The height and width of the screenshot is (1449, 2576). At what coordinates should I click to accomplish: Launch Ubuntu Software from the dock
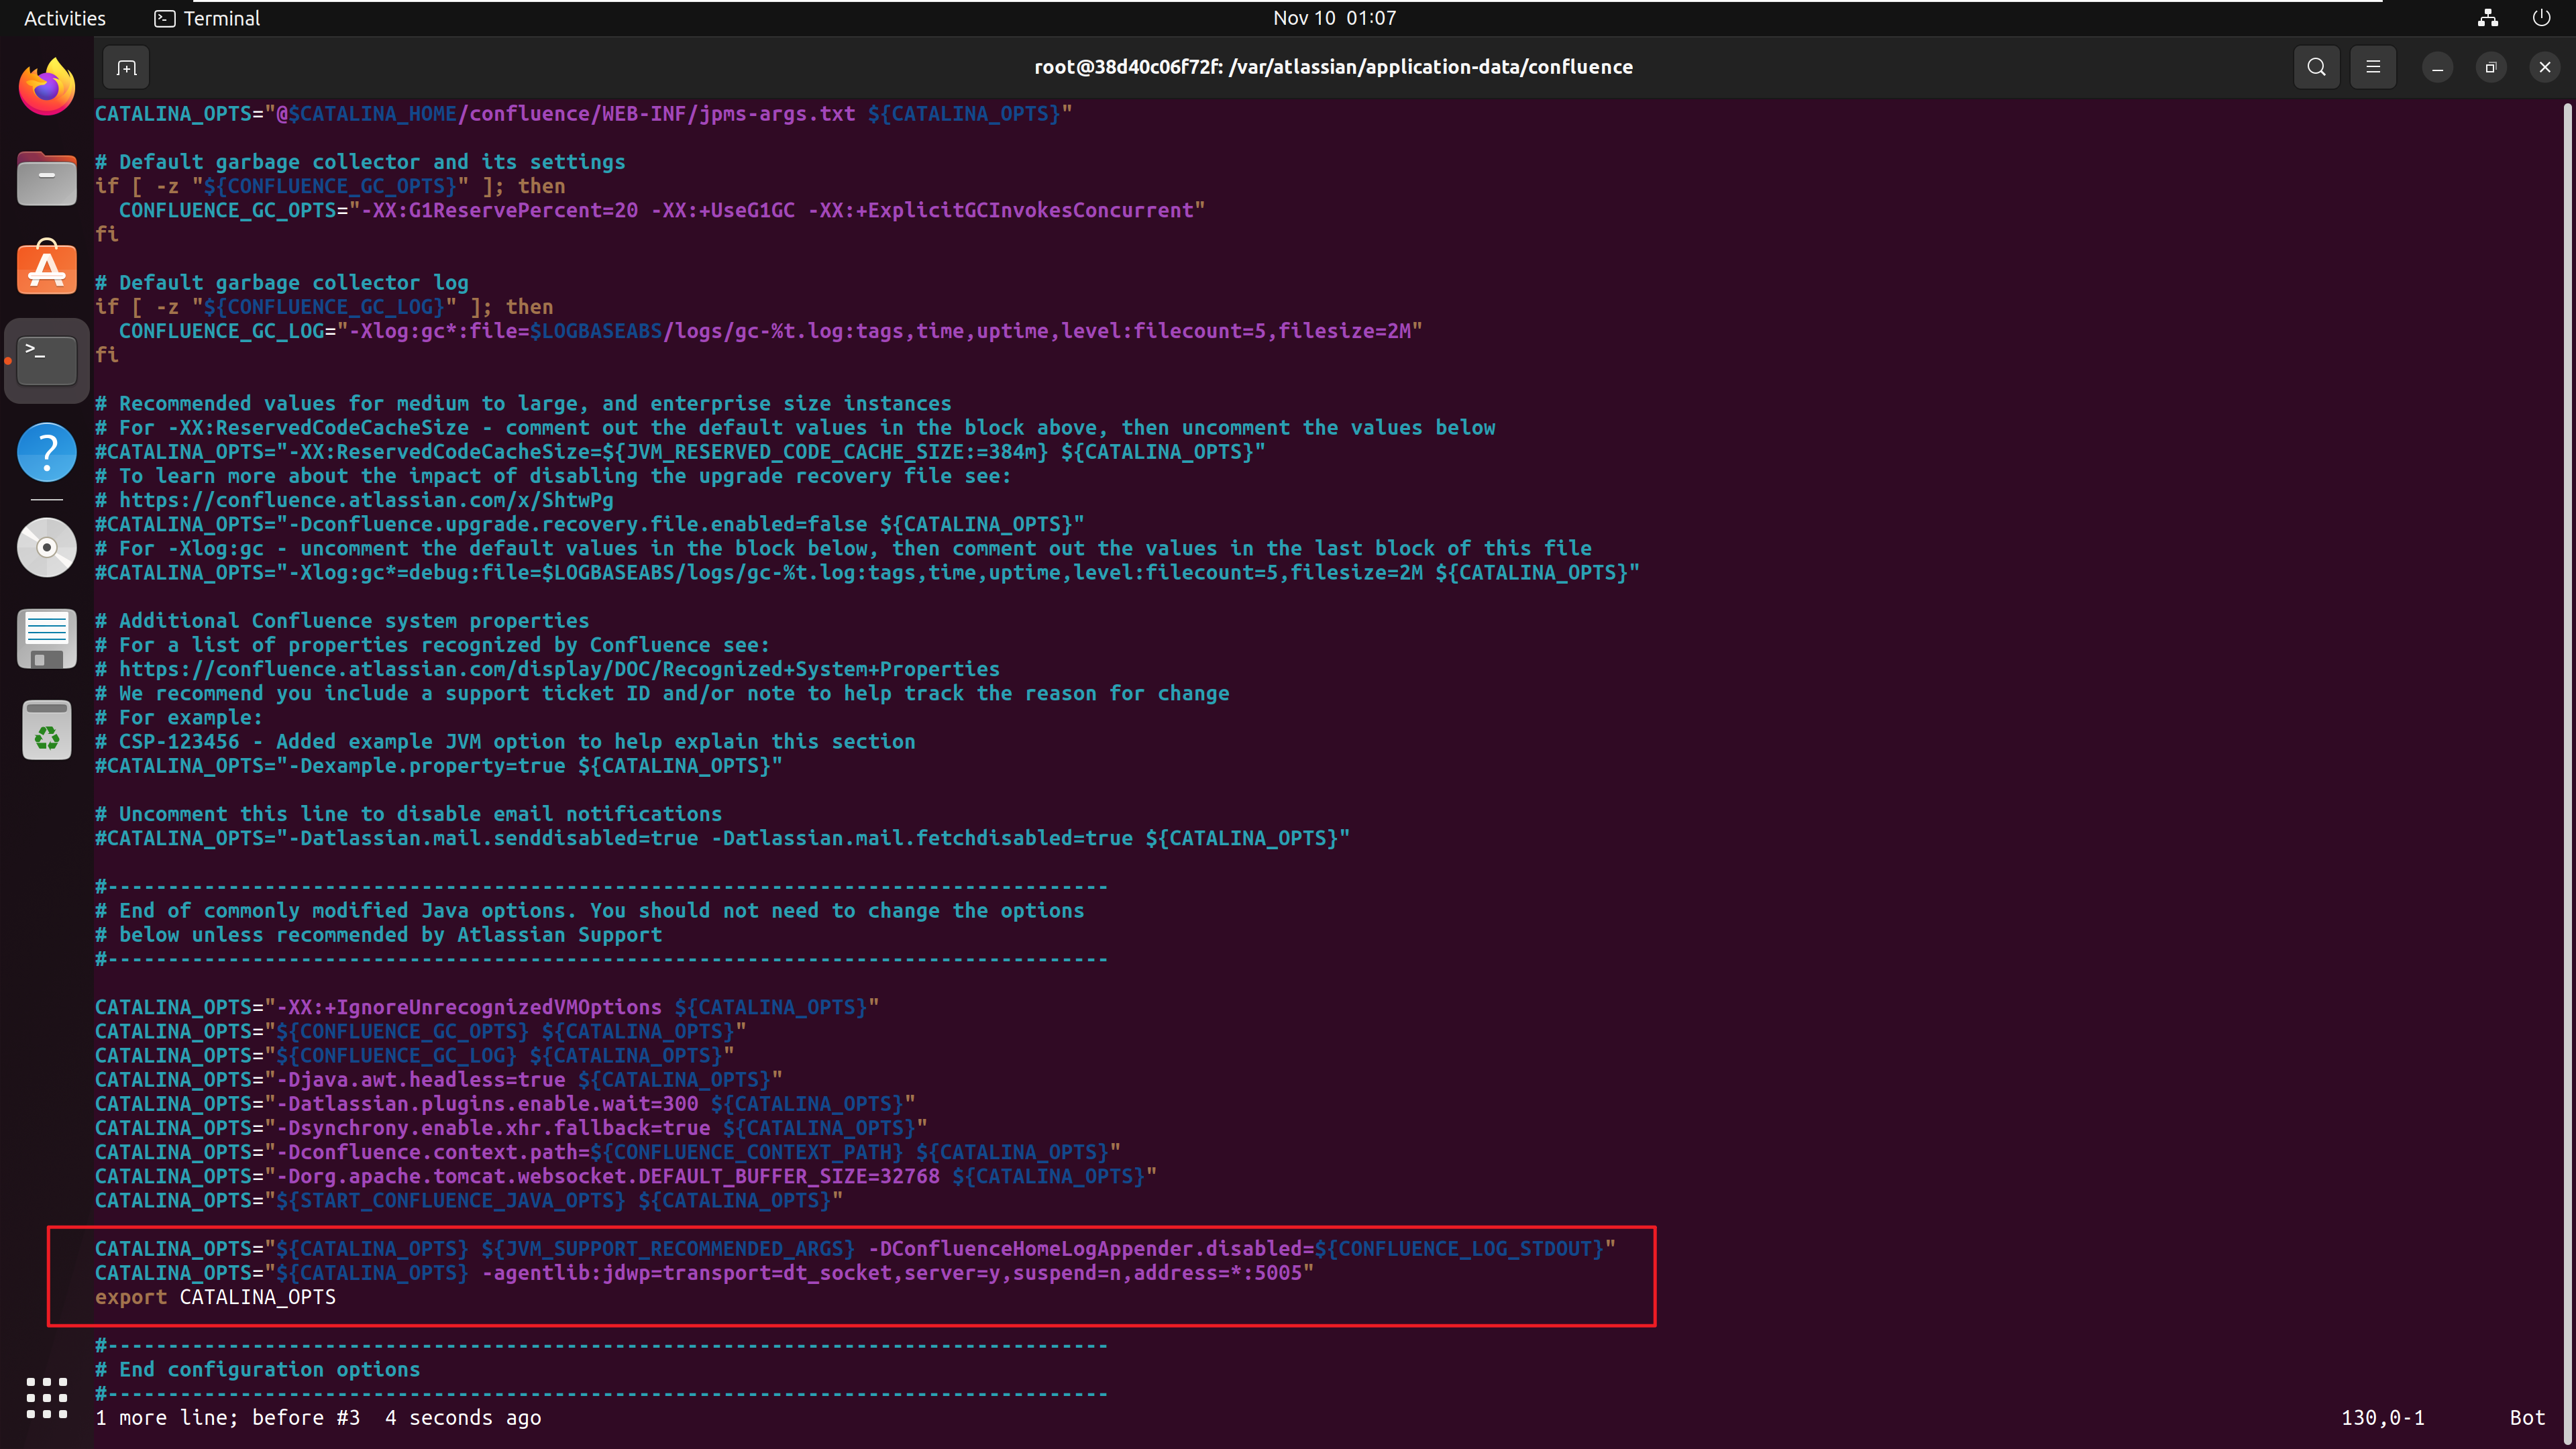coord(47,268)
